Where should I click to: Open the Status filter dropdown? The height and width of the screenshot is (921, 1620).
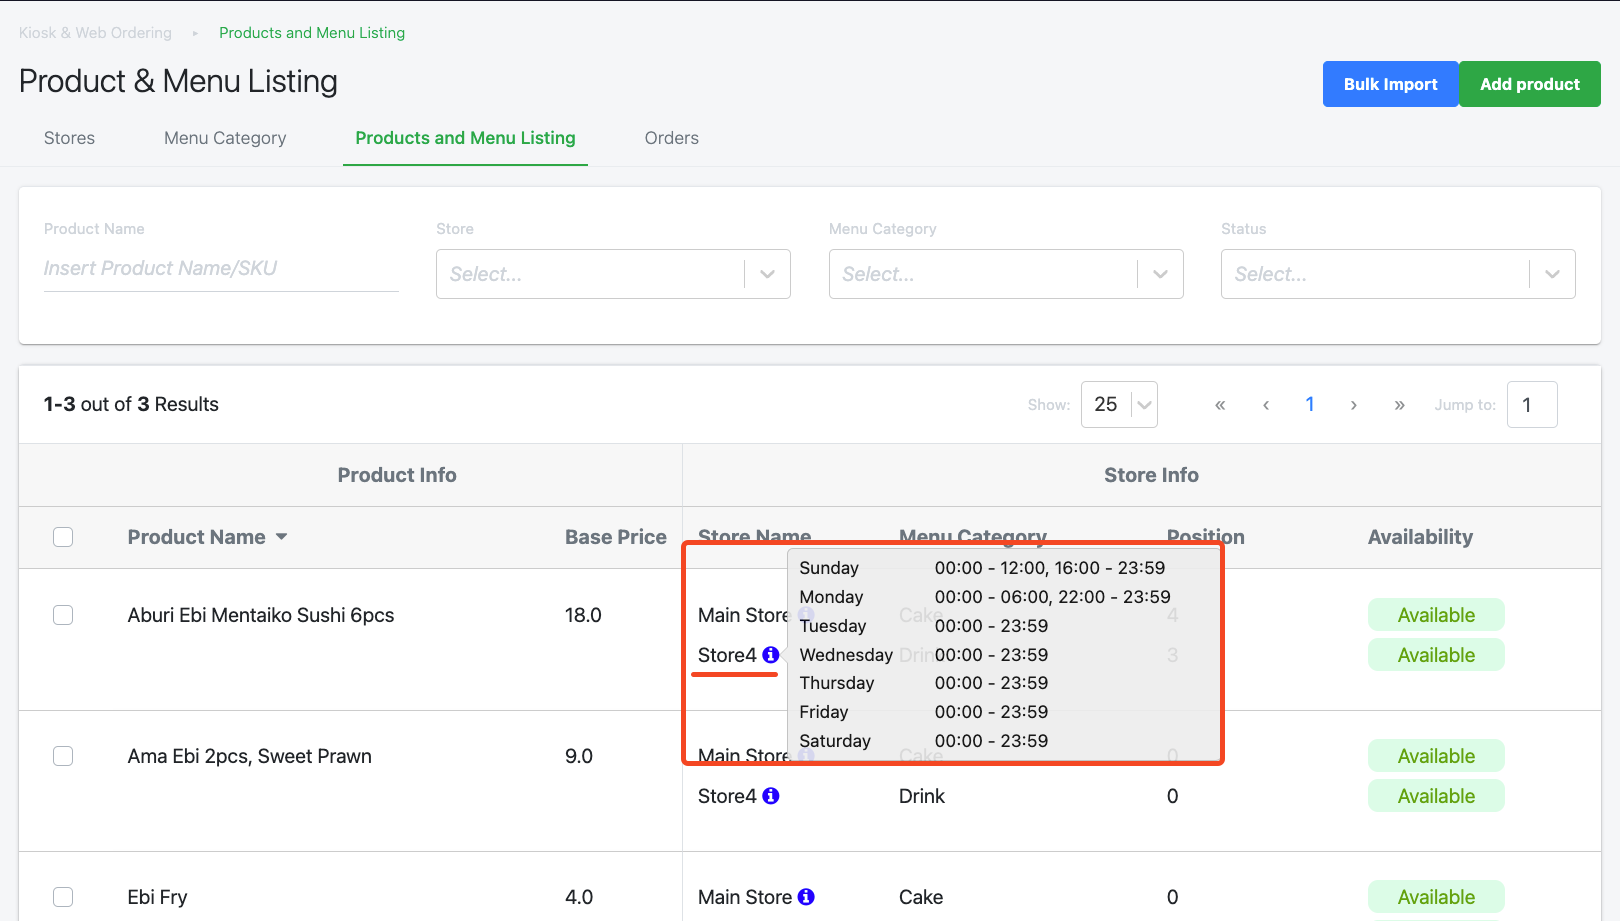click(1398, 274)
